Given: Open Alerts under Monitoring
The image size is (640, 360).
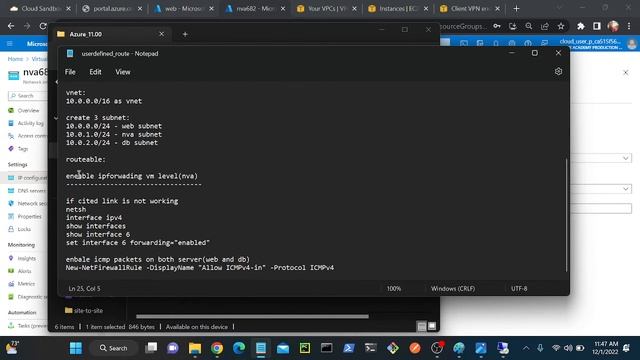Looking at the screenshot, I should tap(24, 271).
